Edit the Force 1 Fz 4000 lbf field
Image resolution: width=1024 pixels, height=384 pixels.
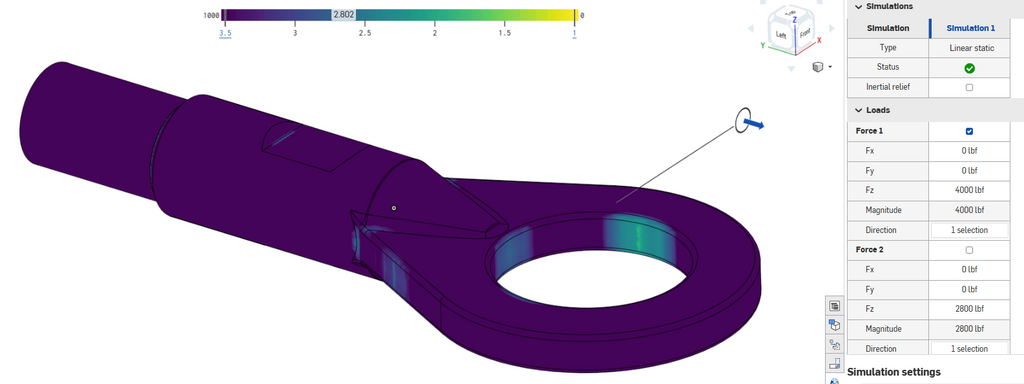(969, 191)
